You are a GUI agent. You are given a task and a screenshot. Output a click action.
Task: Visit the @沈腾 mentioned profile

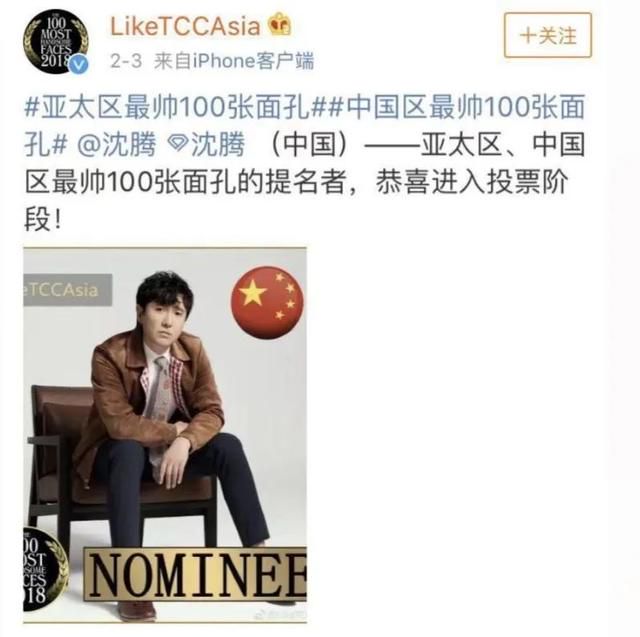116,144
